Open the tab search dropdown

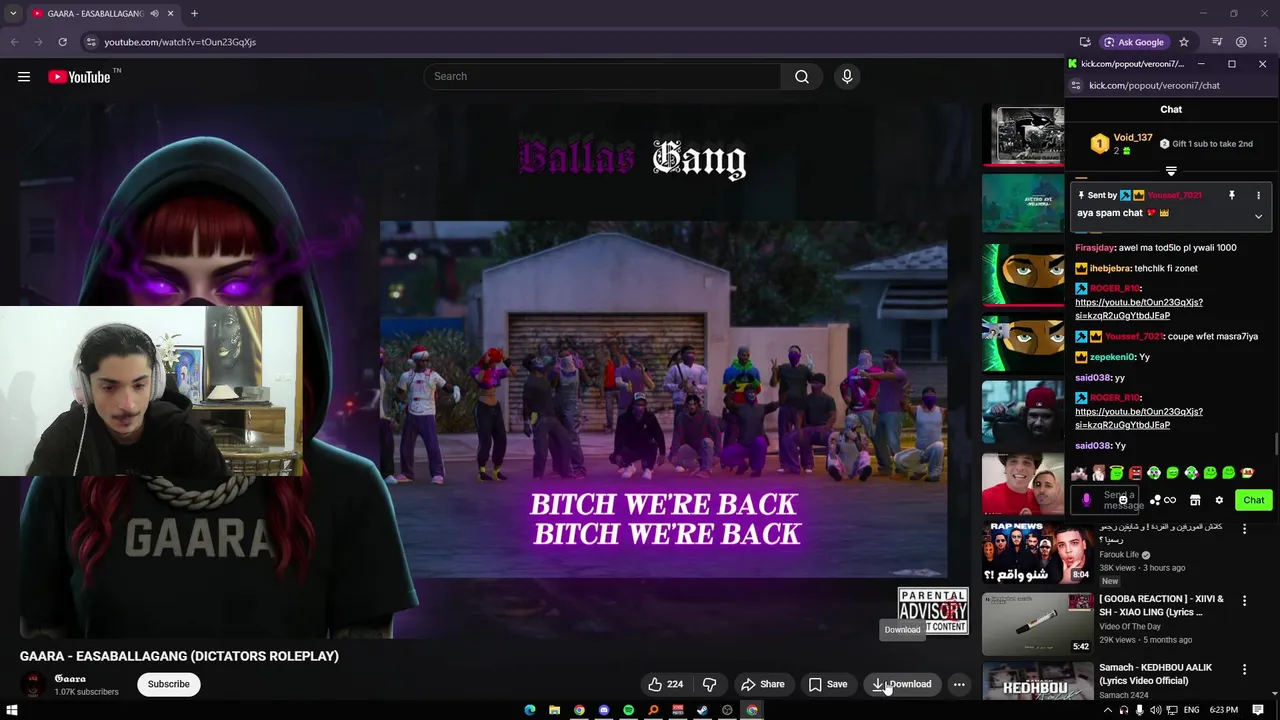pos(13,14)
